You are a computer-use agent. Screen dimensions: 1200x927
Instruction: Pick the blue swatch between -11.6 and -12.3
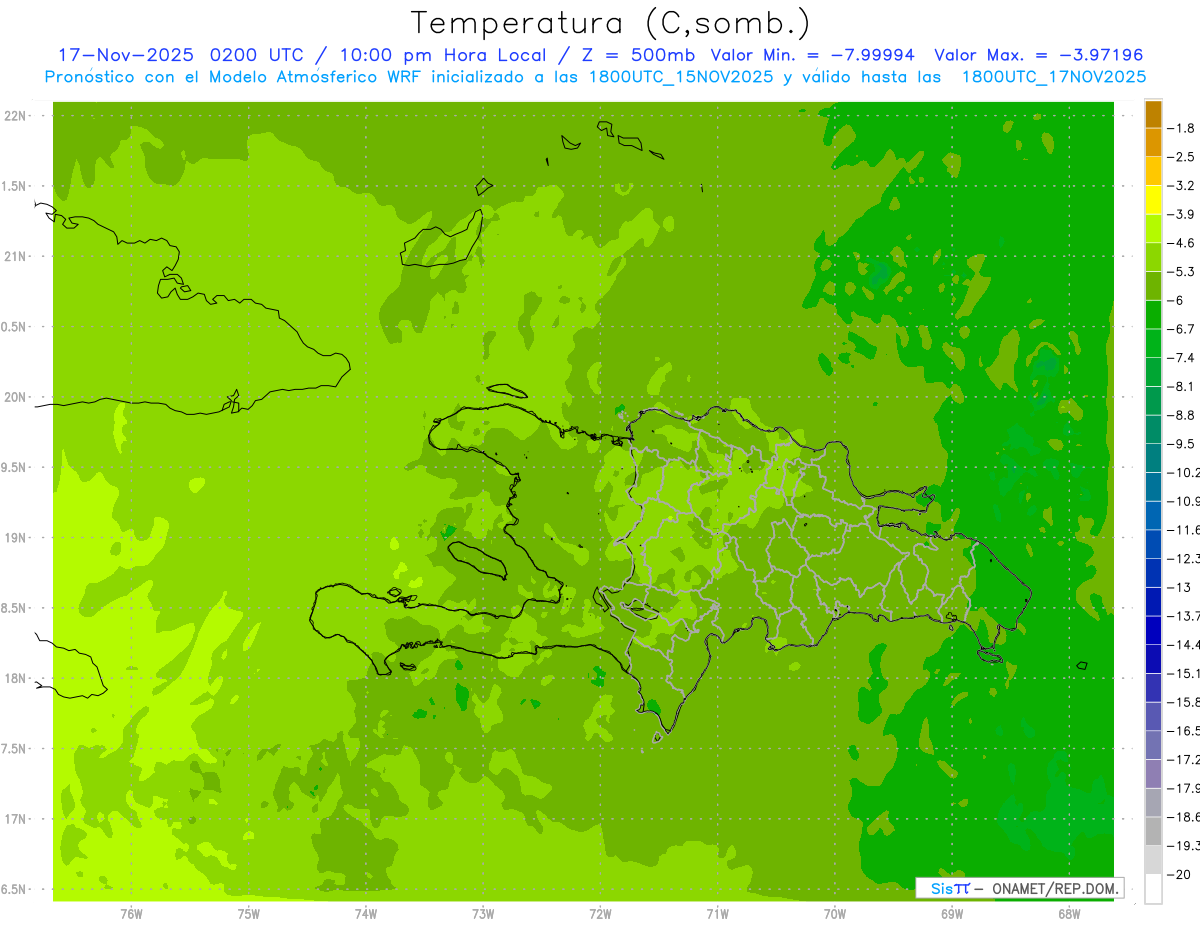(x=1153, y=544)
